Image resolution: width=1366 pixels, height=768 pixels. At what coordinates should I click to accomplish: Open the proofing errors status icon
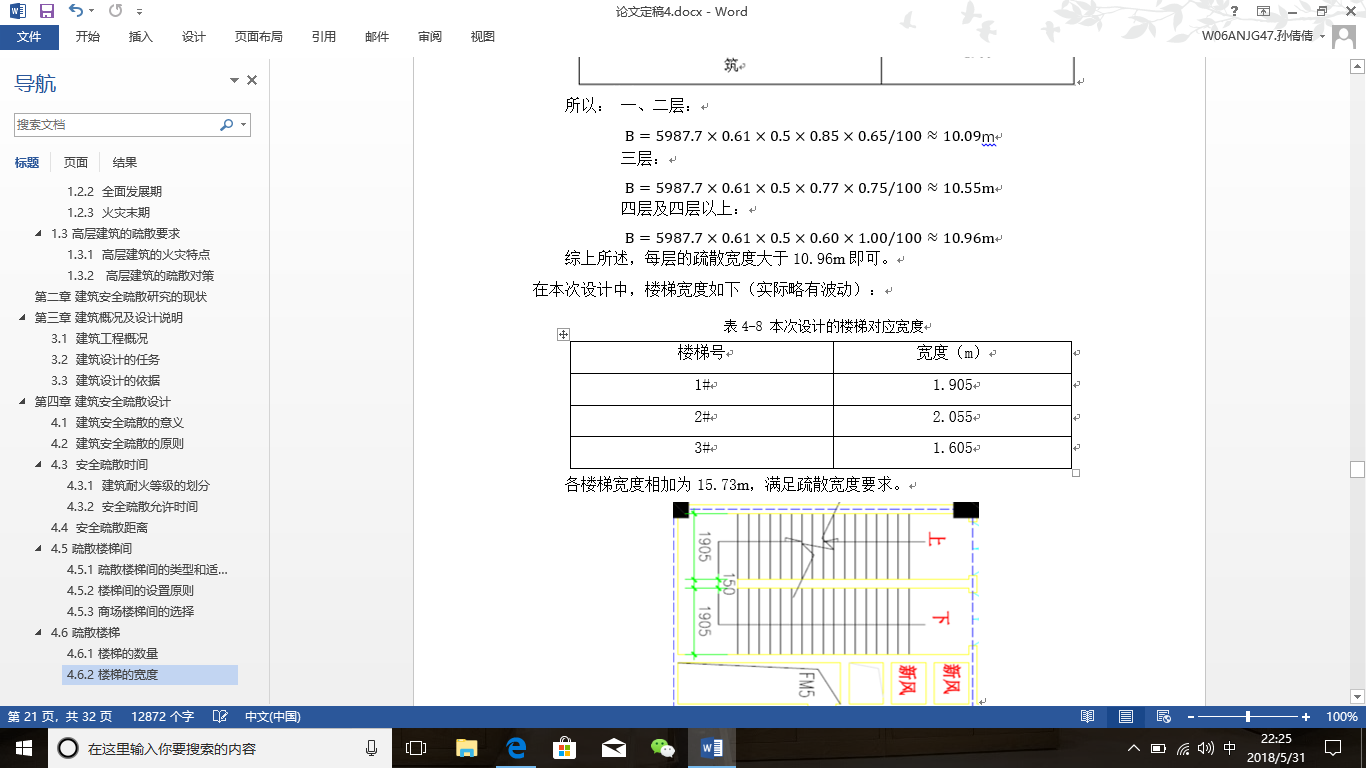point(220,717)
